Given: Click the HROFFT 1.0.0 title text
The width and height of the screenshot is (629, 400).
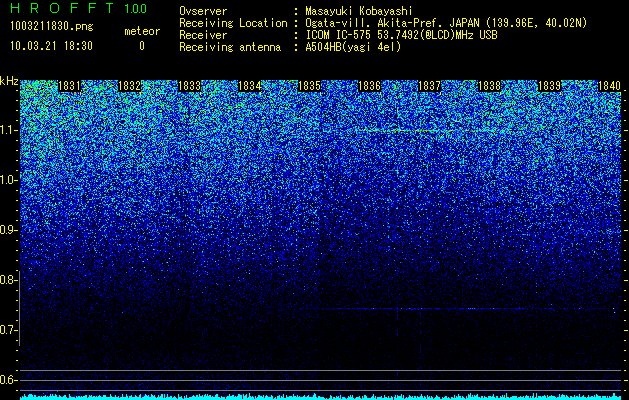Looking at the screenshot, I should (x=79, y=8).
